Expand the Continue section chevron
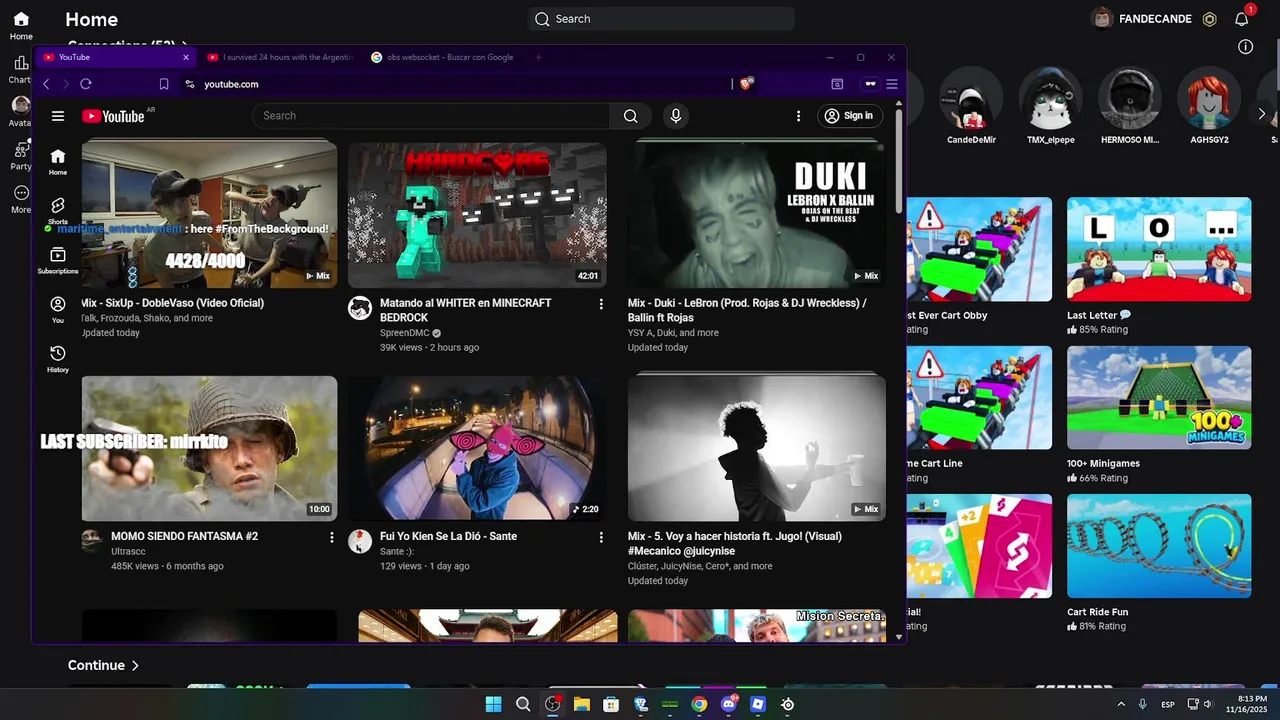The height and width of the screenshot is (720, 1280). click(135, 665)
